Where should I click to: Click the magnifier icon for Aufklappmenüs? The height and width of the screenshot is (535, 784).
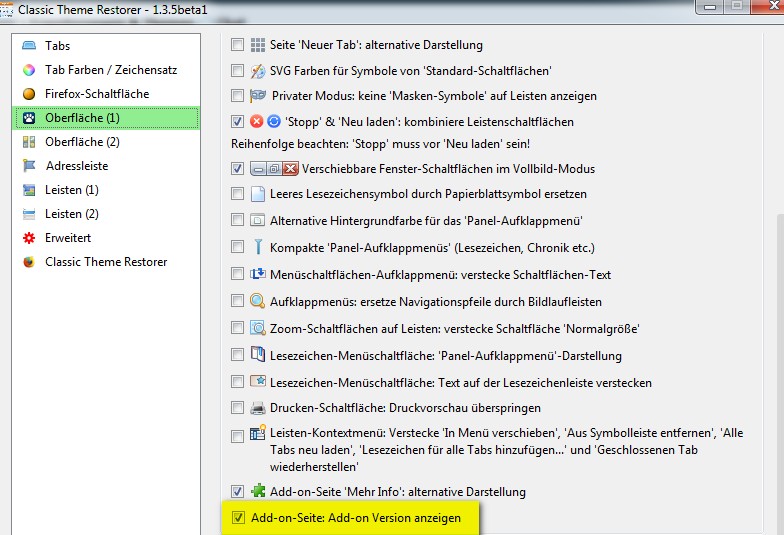pos(258,300)
